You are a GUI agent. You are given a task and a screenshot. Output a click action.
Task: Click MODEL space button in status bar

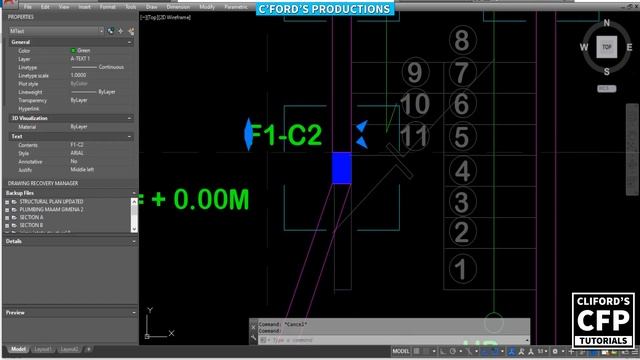[x=401, y=351]
